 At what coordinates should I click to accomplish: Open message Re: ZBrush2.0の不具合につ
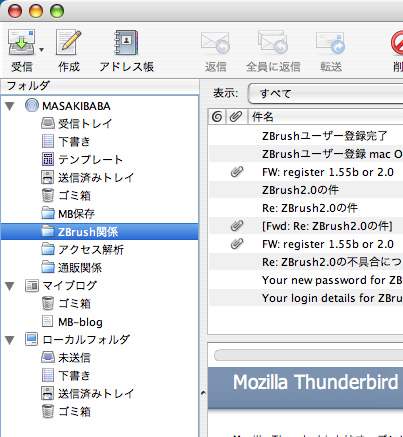pos(332,262)
